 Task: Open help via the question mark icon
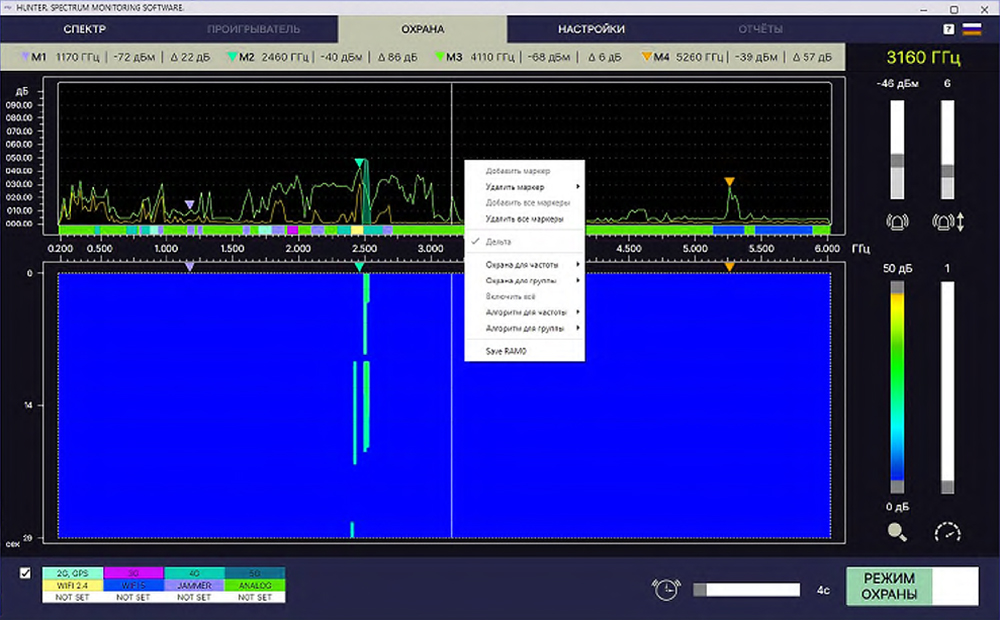click(x=948, y=29)
